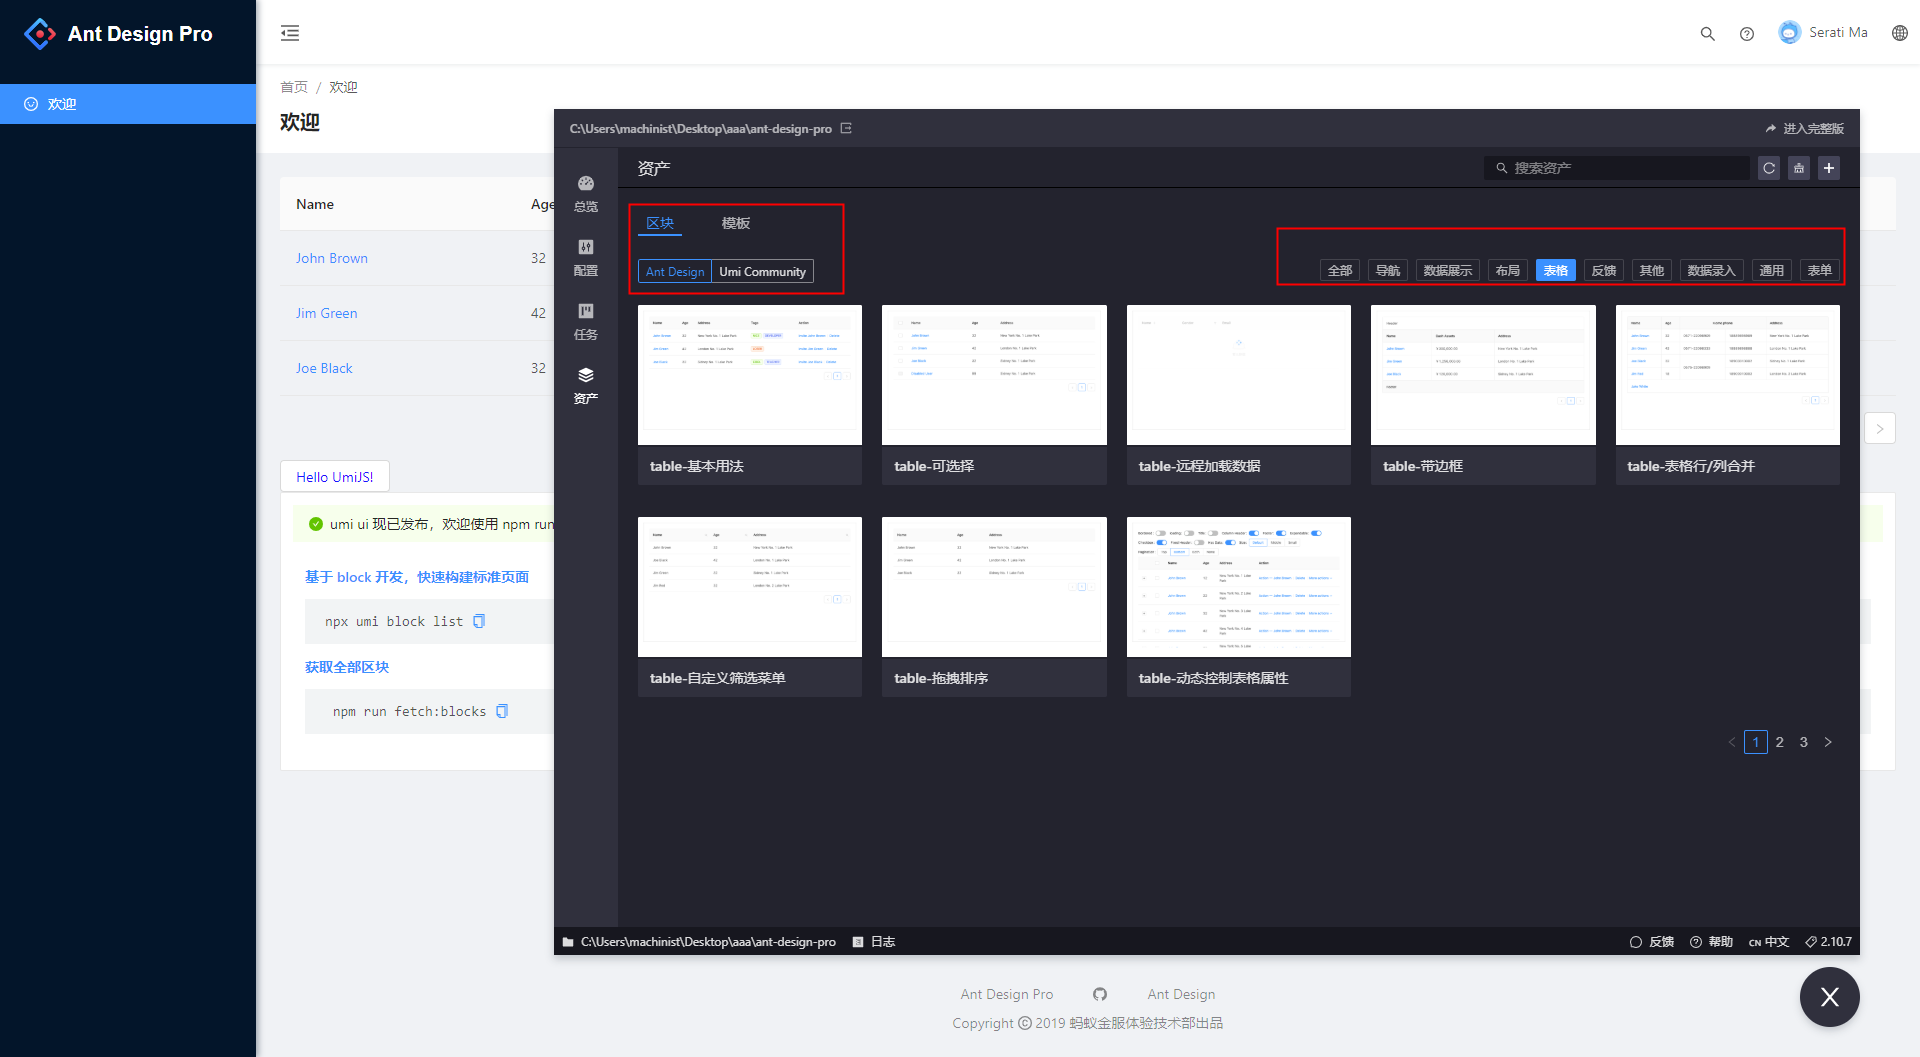Select the Umi Community source option
Image resolution: width=1920 pixels, height=1057 pixels.
coord(762,271)
